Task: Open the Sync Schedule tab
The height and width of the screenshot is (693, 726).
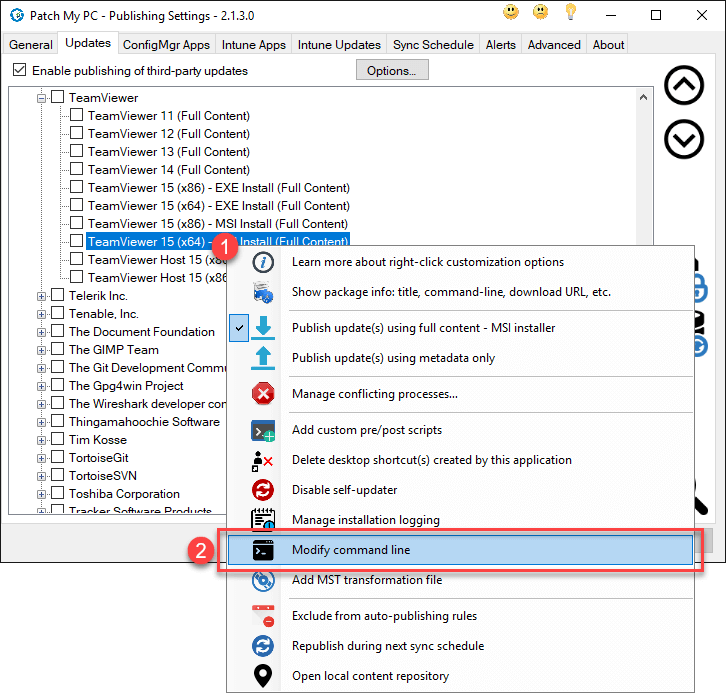Action: click(x=433, y=45)
